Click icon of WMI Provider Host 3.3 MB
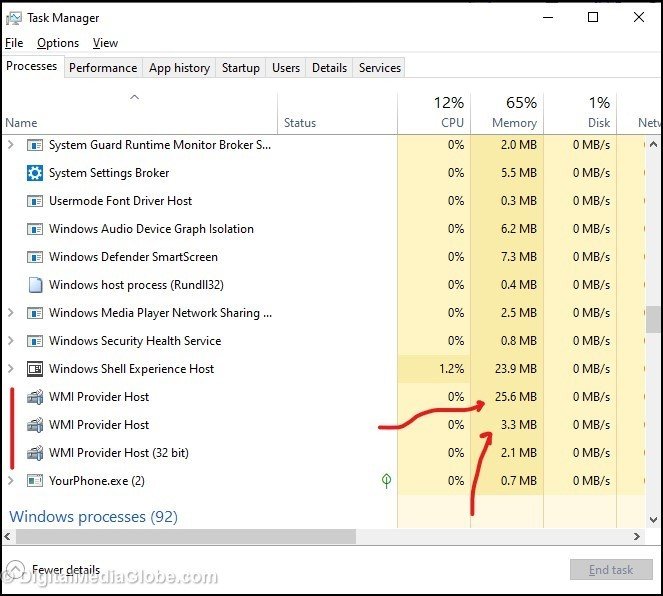663x596 pixels. tap(35, 425)
